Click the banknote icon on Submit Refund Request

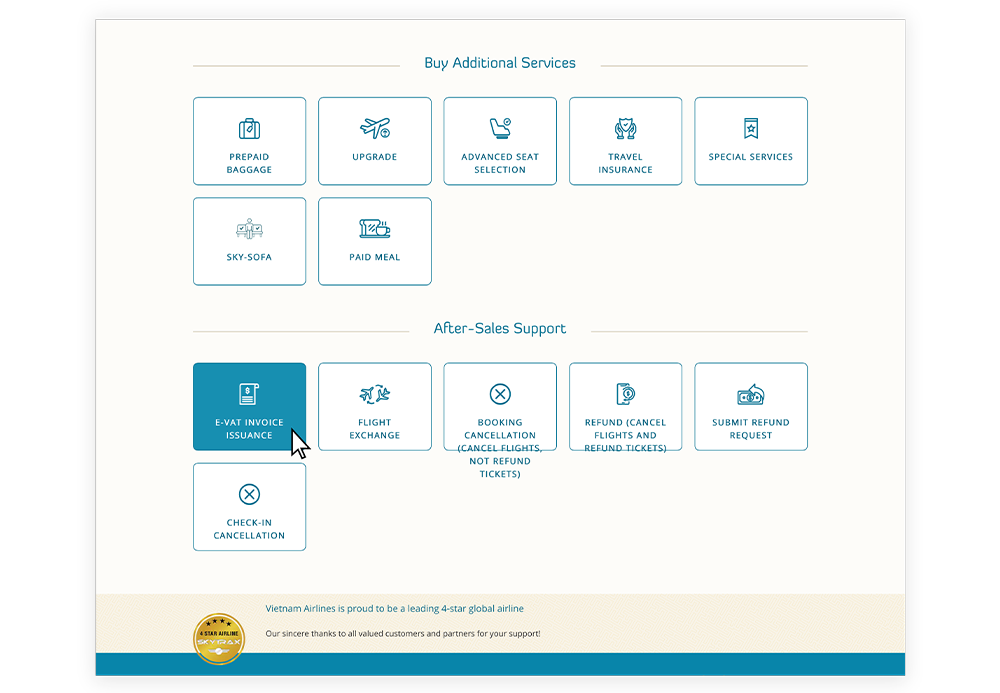(750, 394)
